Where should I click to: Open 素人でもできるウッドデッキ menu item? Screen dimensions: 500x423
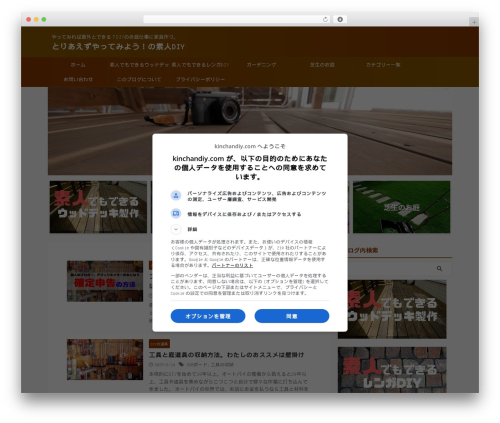coord(139,65)
